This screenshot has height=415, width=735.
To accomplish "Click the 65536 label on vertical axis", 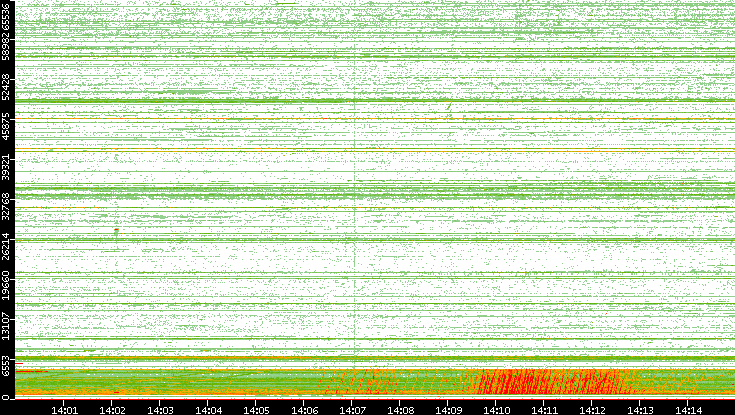I will [7, 20].
